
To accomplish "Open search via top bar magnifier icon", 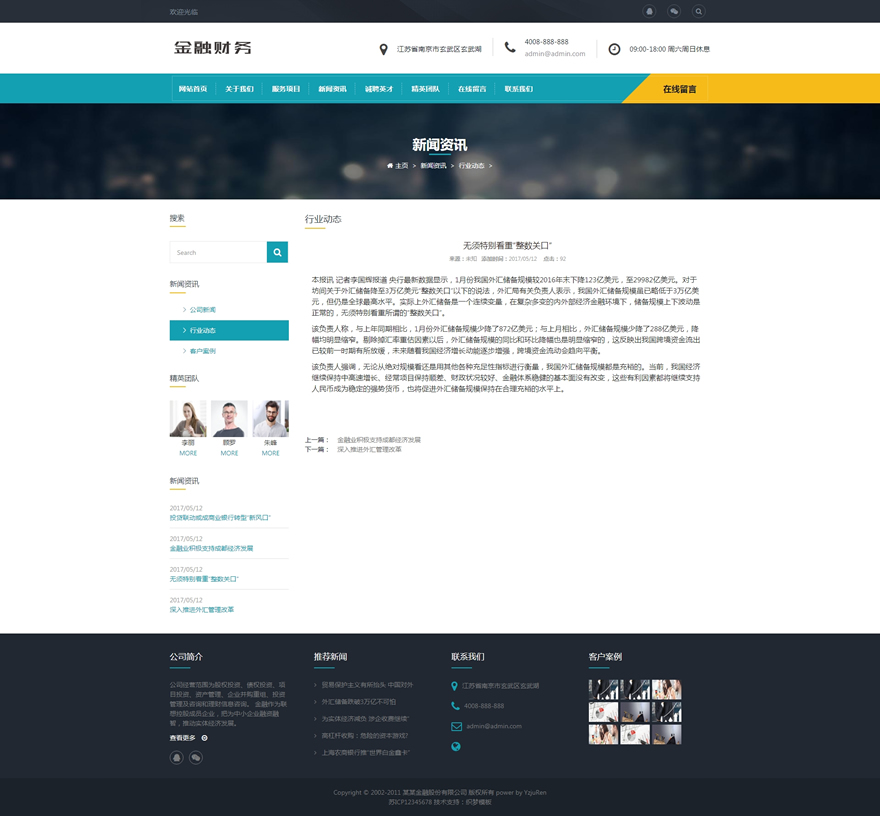I will click(x=699, y=11).
